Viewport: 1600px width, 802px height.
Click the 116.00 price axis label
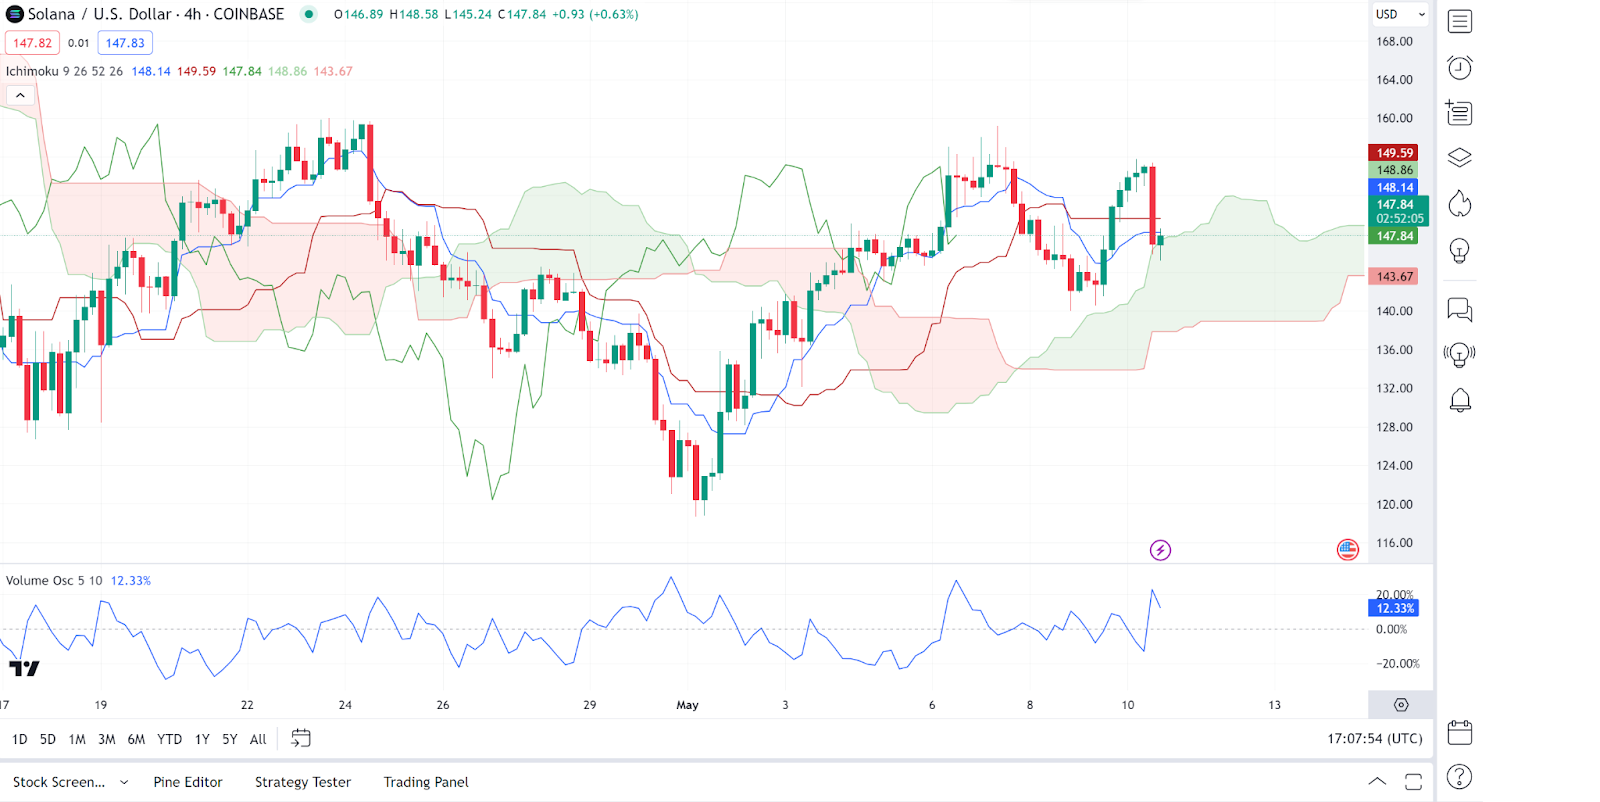pos(1394,543)
